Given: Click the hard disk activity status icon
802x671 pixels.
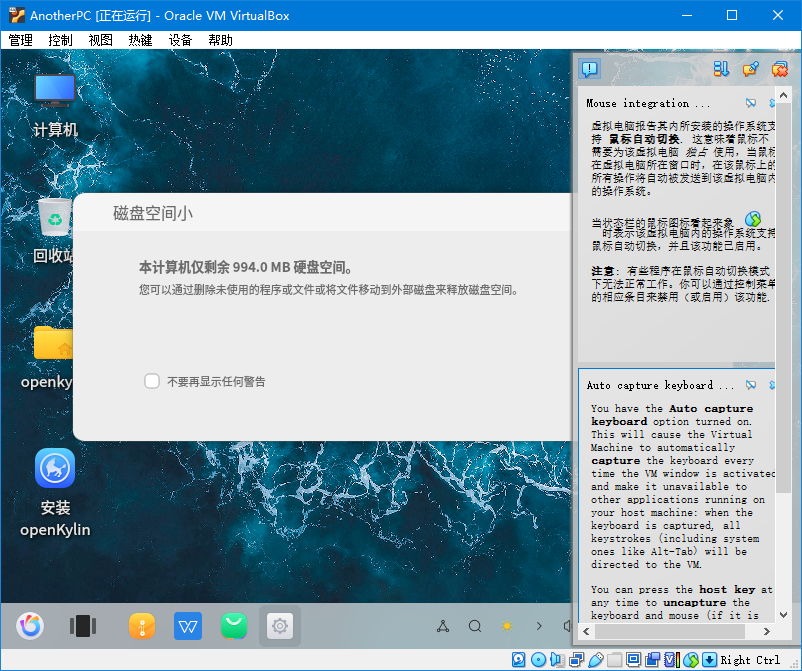Looking at the screenshot, I should click(x=518, y=660).
